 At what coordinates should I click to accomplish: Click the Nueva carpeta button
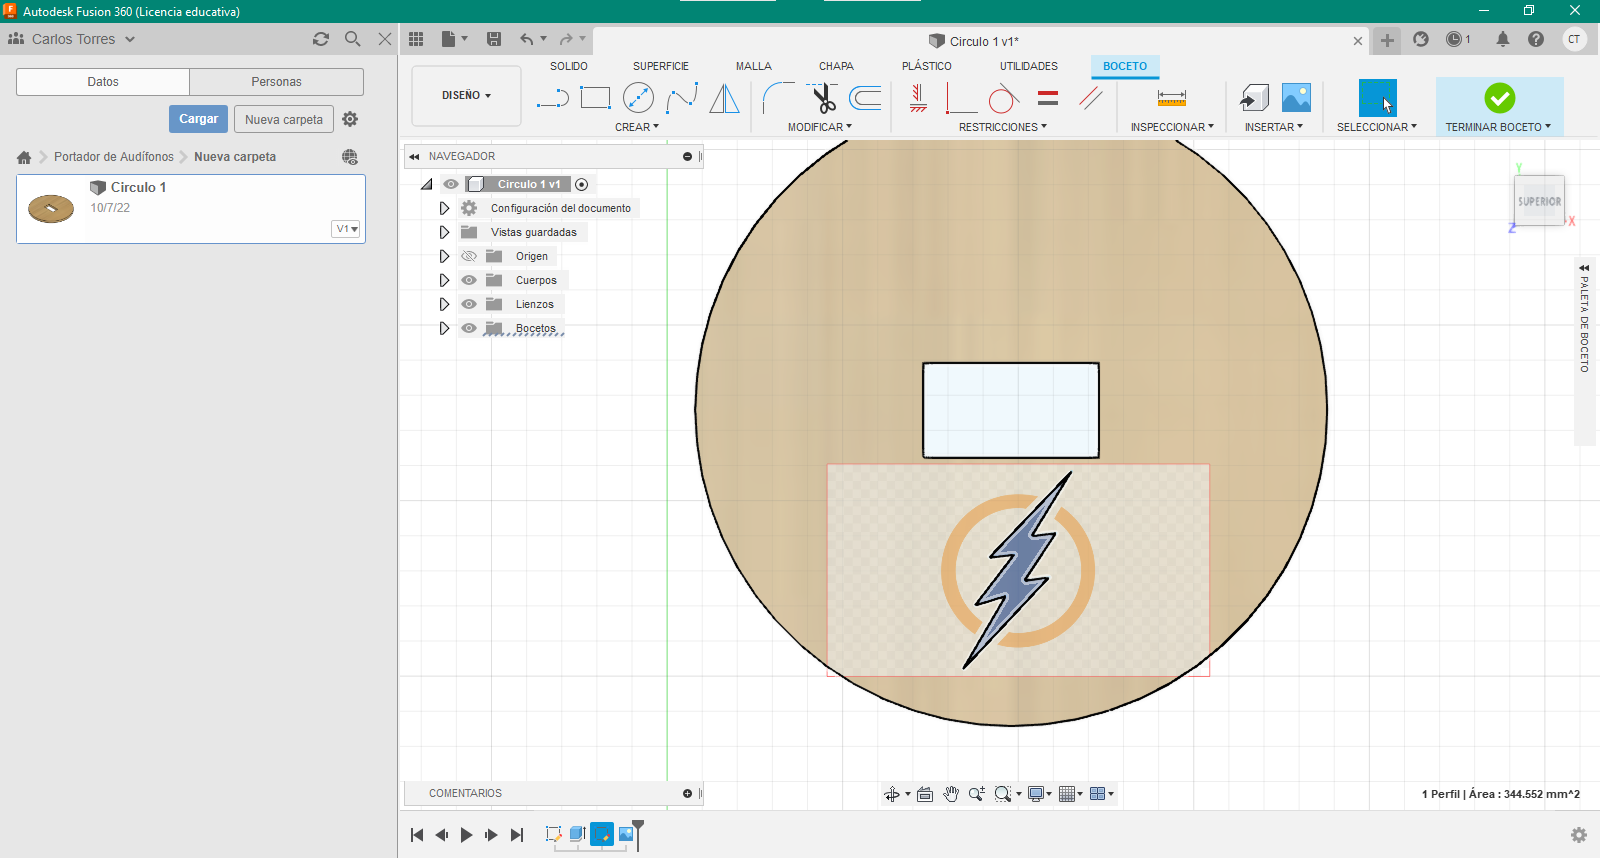(283, 119)
